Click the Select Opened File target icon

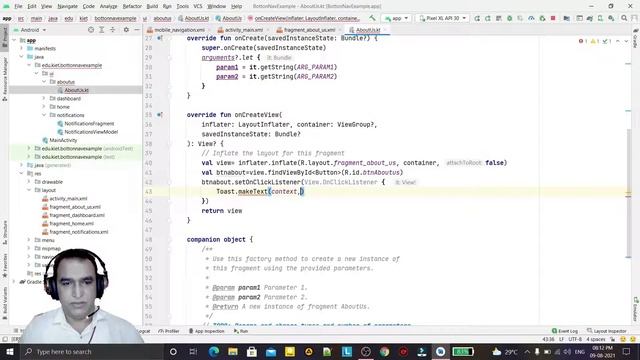[x=91, y=30]
